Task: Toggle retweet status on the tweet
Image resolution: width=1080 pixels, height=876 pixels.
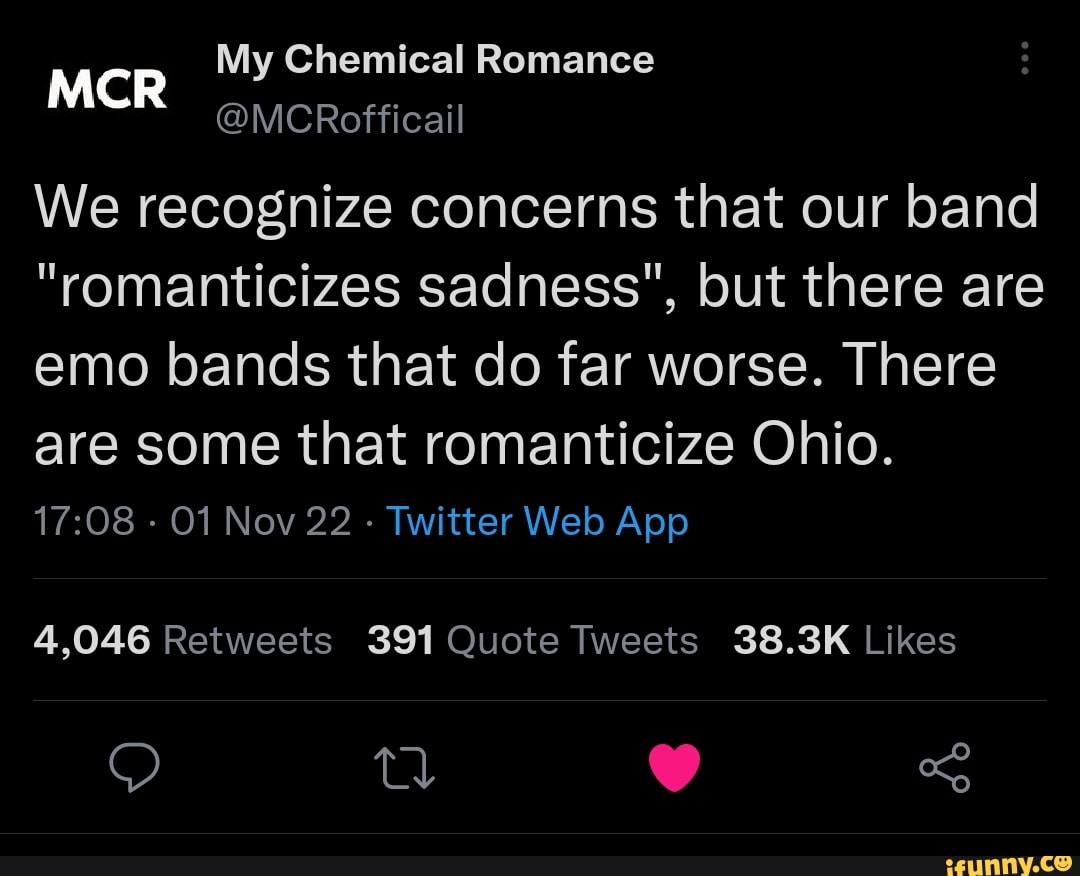Action: point(404,768)
